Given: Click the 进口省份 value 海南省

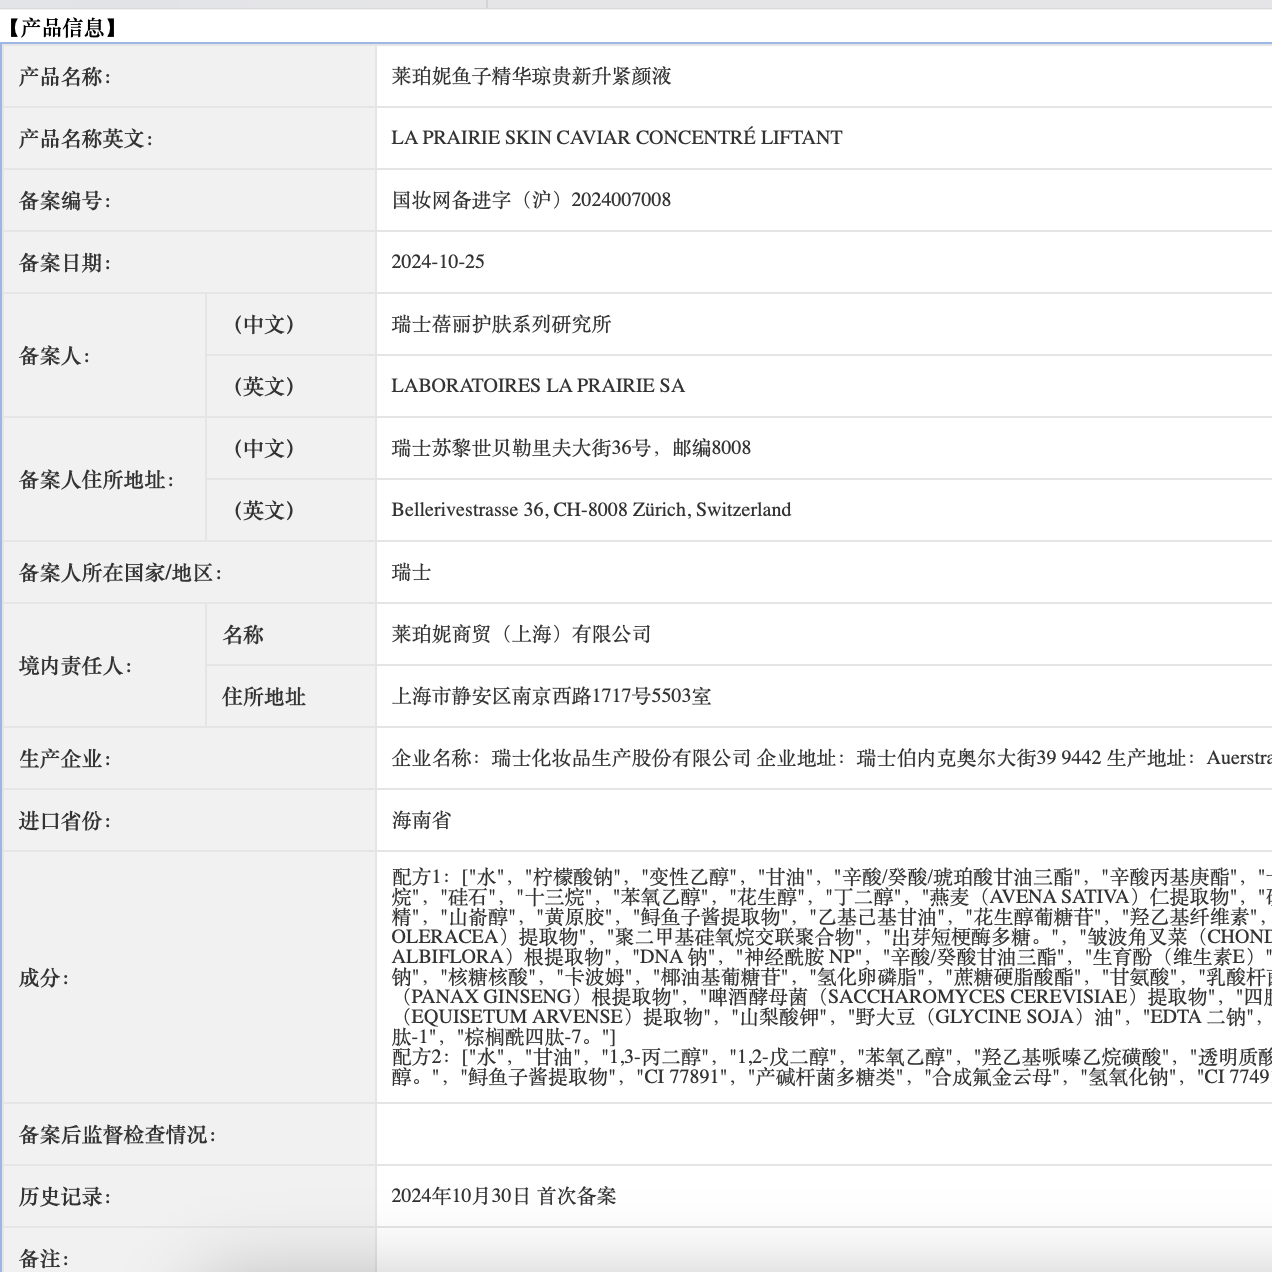Looking at the screenshot, I should click(x=420, y=821).
